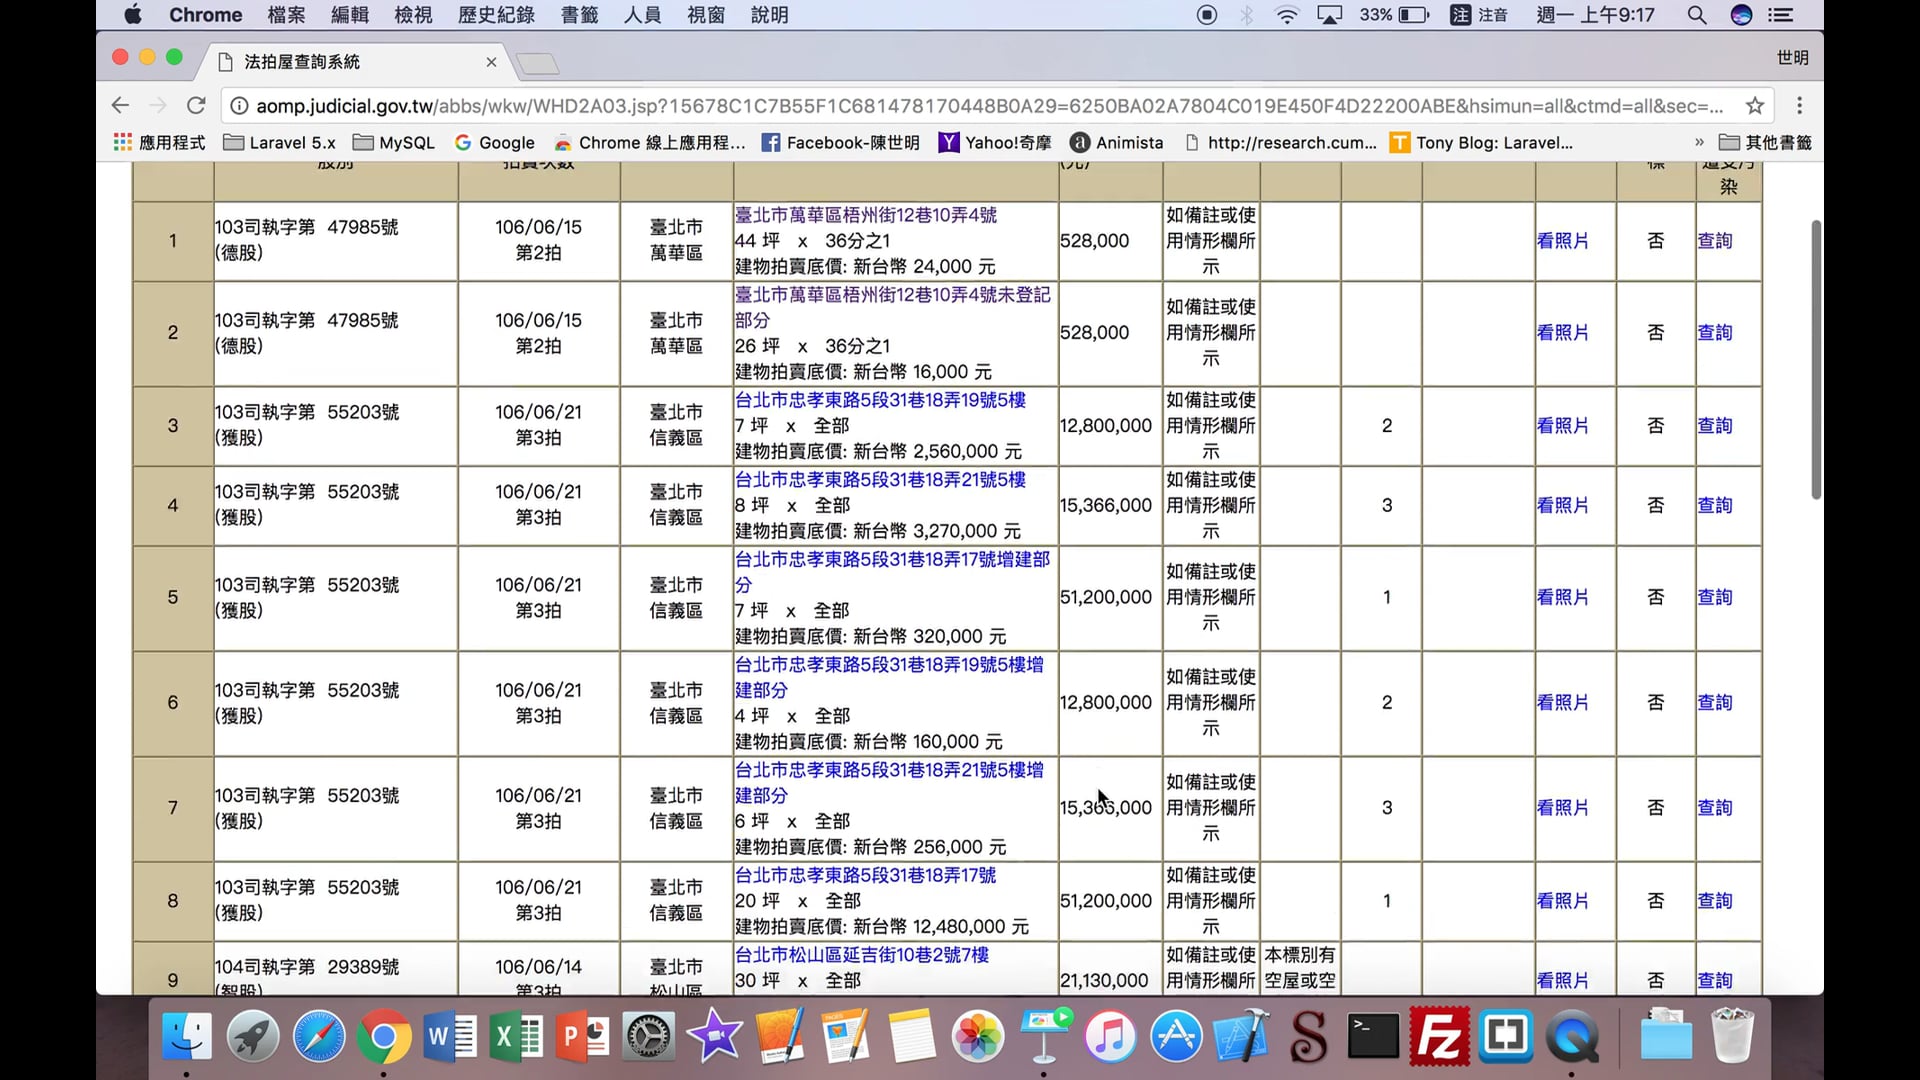Open the Chrome three-dot menu
1920x1080 pixels.
[1799, 106]
